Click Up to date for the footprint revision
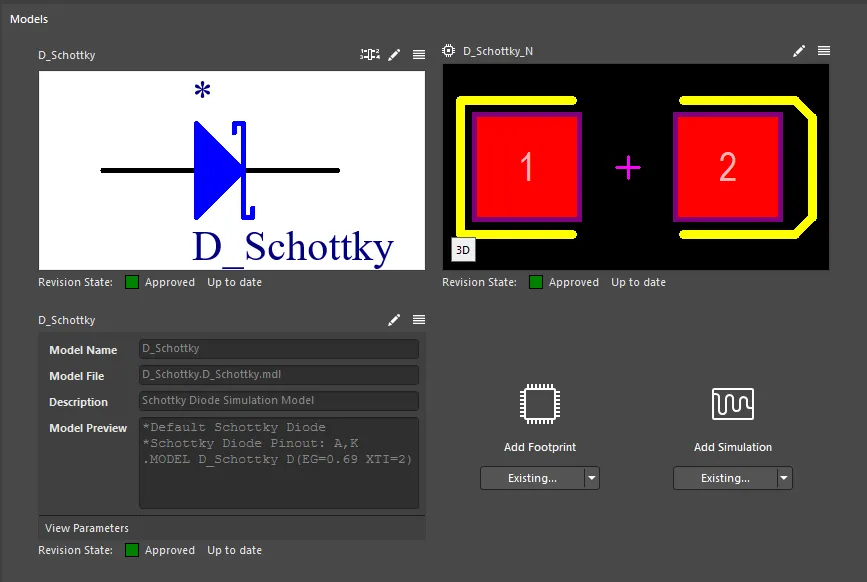 [x=638, y=282]
